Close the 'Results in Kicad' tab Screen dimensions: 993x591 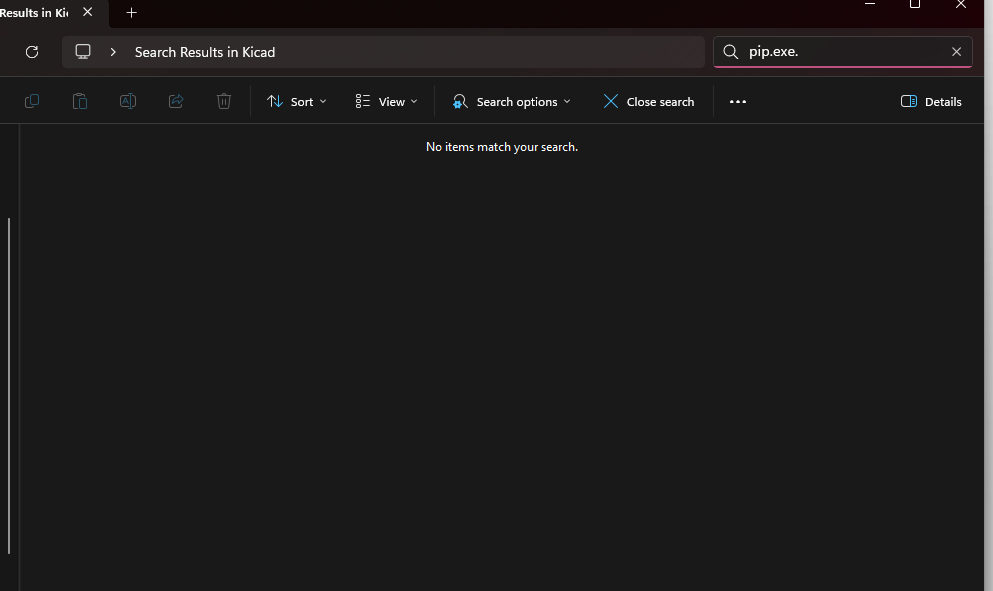click(x=87, y=13)
